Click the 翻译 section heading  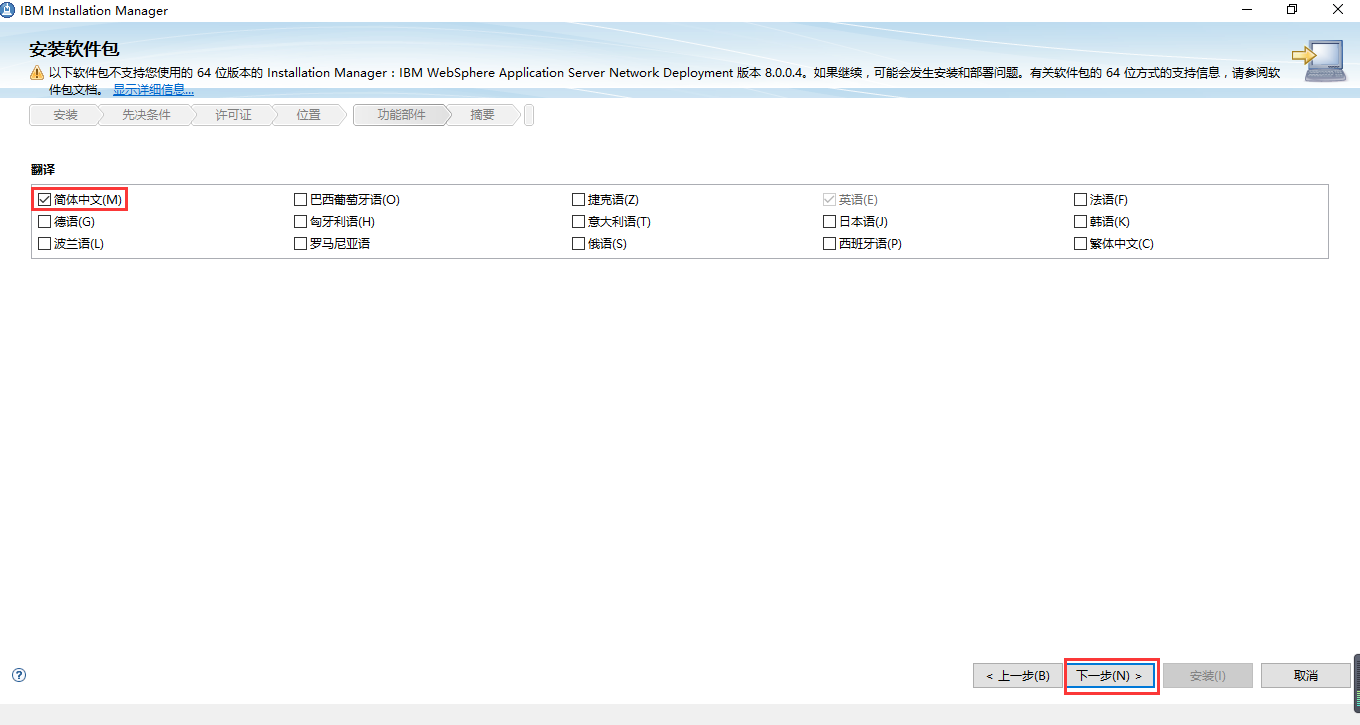[x=43, y=169]
